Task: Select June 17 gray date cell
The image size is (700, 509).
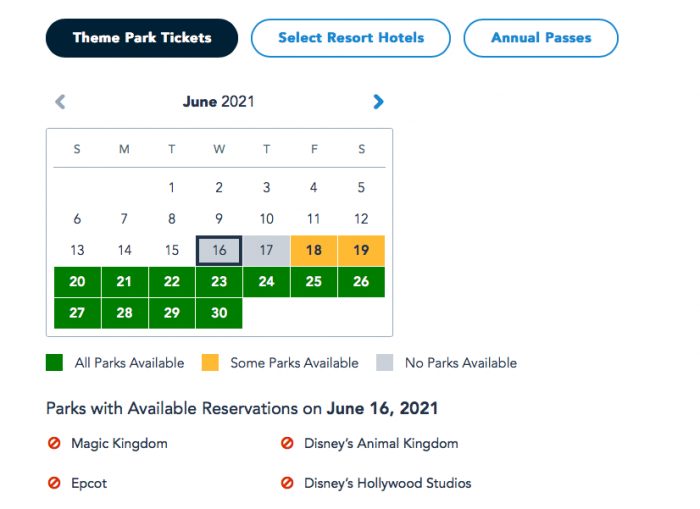Action: [266, 250]
